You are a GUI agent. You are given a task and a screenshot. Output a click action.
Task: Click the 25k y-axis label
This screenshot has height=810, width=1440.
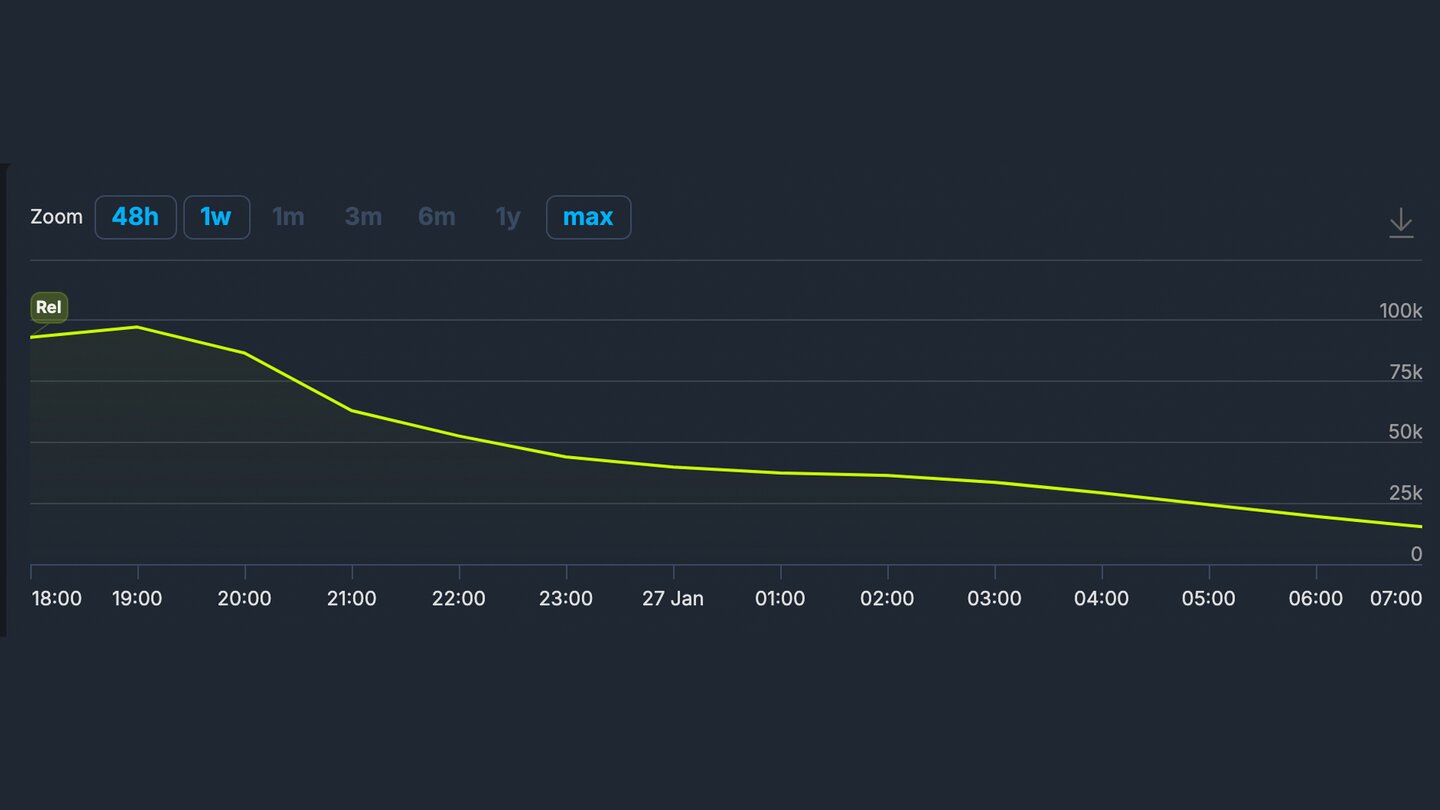click(1404, 493)
